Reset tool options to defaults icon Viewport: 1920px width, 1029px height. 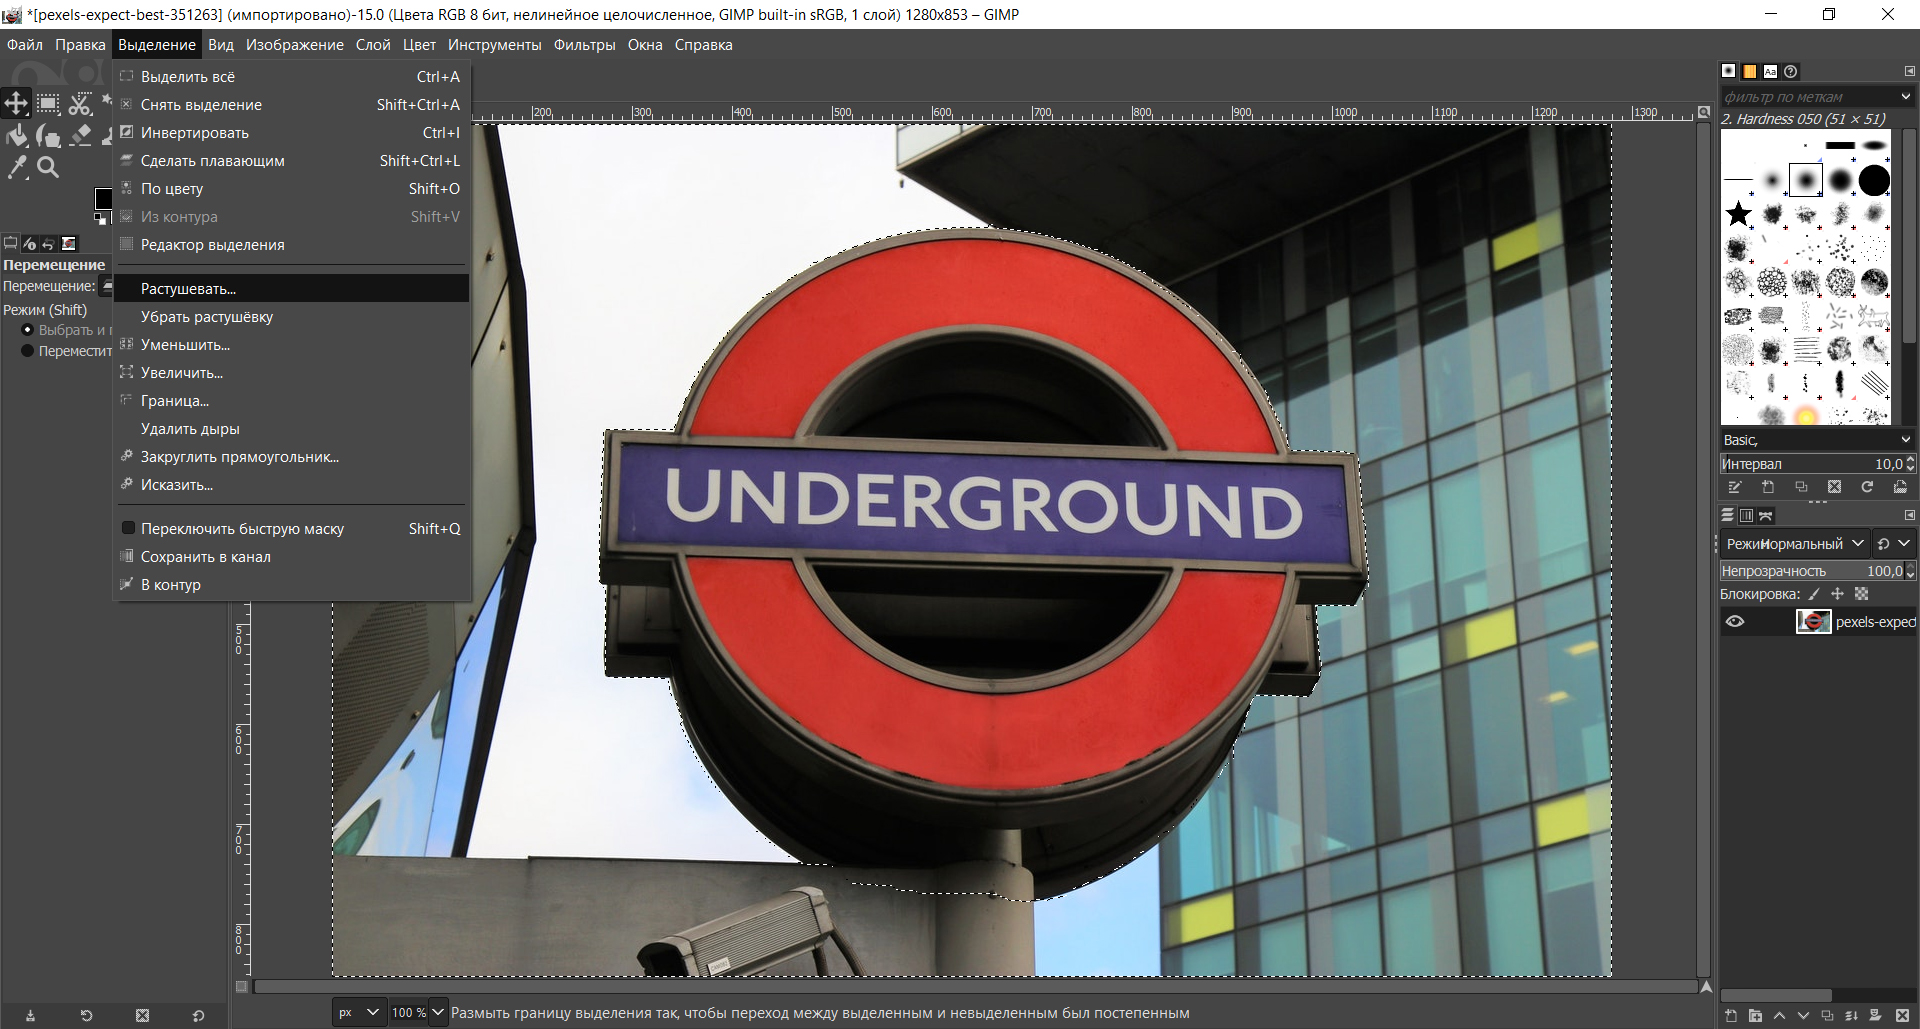tap(198, 1015)
